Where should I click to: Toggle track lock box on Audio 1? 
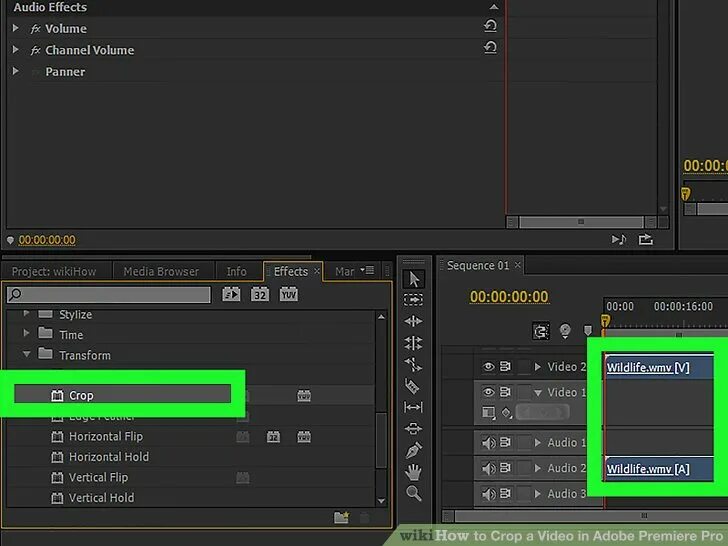524,443
